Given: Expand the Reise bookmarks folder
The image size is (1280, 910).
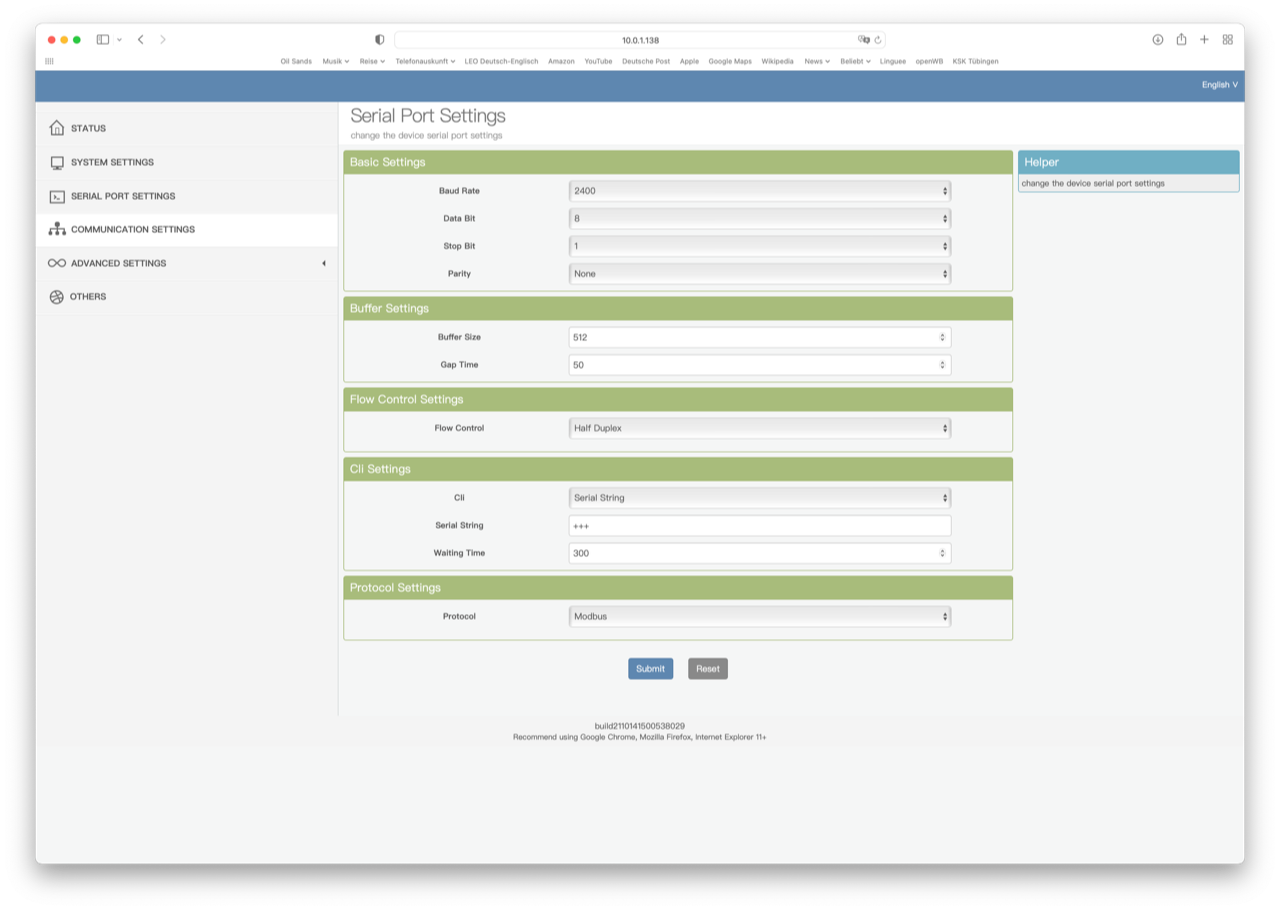Looking at the screenshot, I should (372, 61).
